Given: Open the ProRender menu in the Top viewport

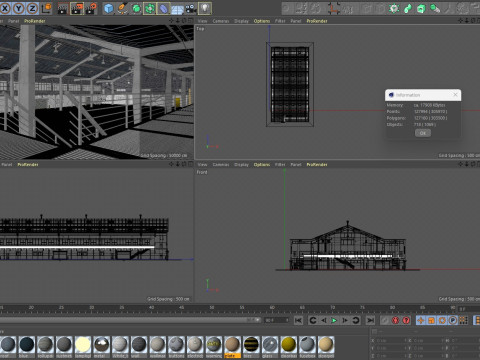Looking at the screenshot, I should 317,21.
